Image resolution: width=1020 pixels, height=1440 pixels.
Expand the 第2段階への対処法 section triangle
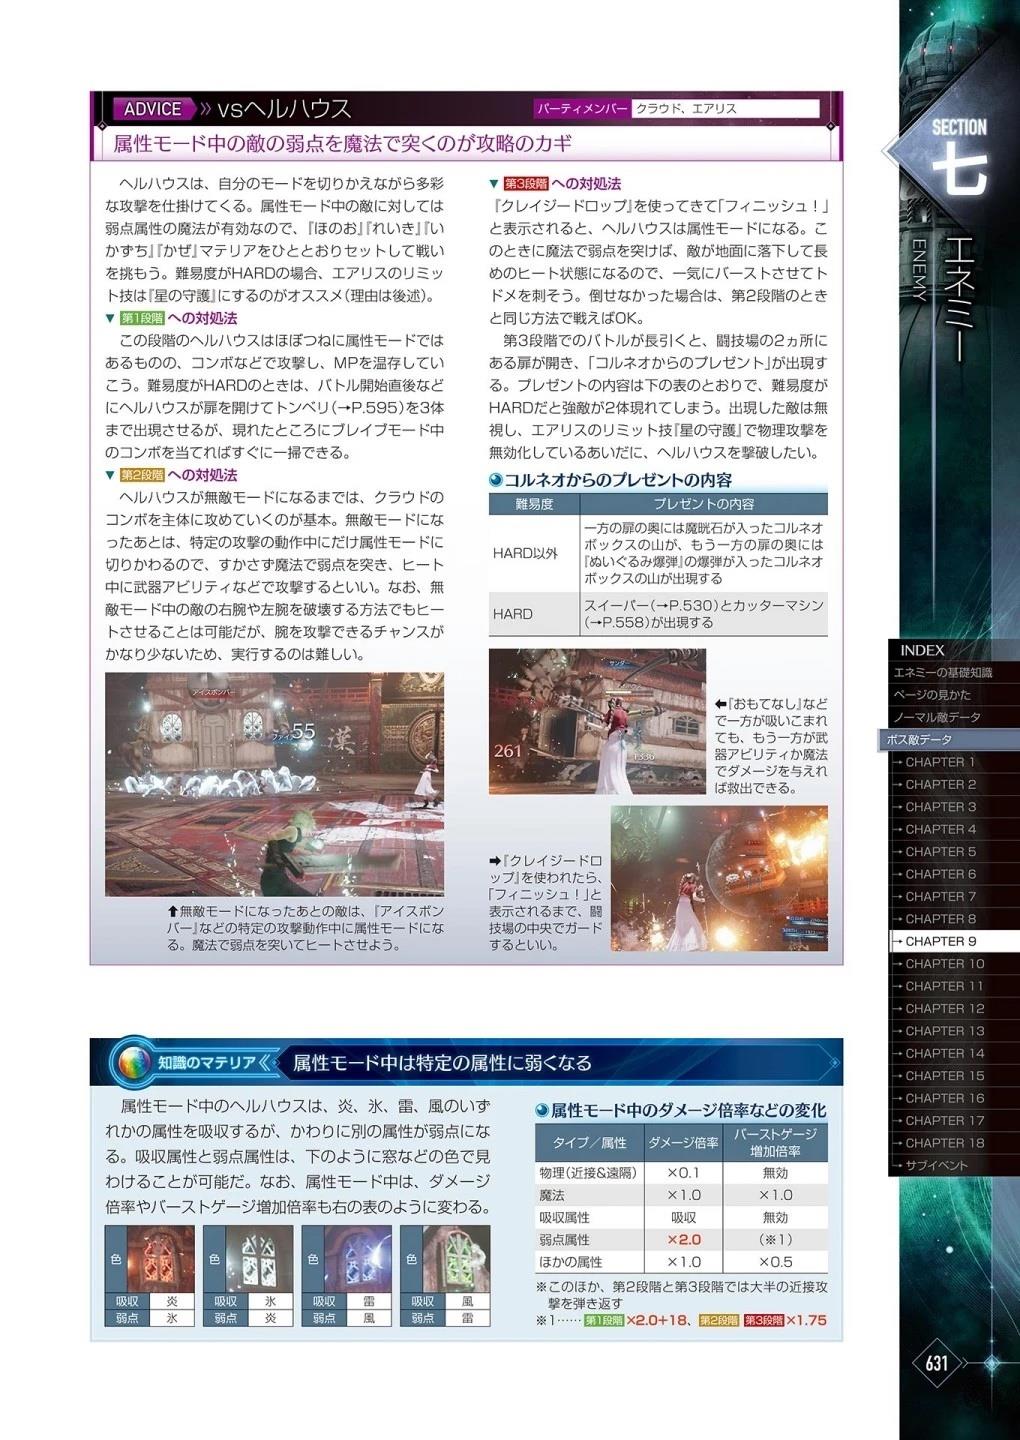(x=110, y=475)
